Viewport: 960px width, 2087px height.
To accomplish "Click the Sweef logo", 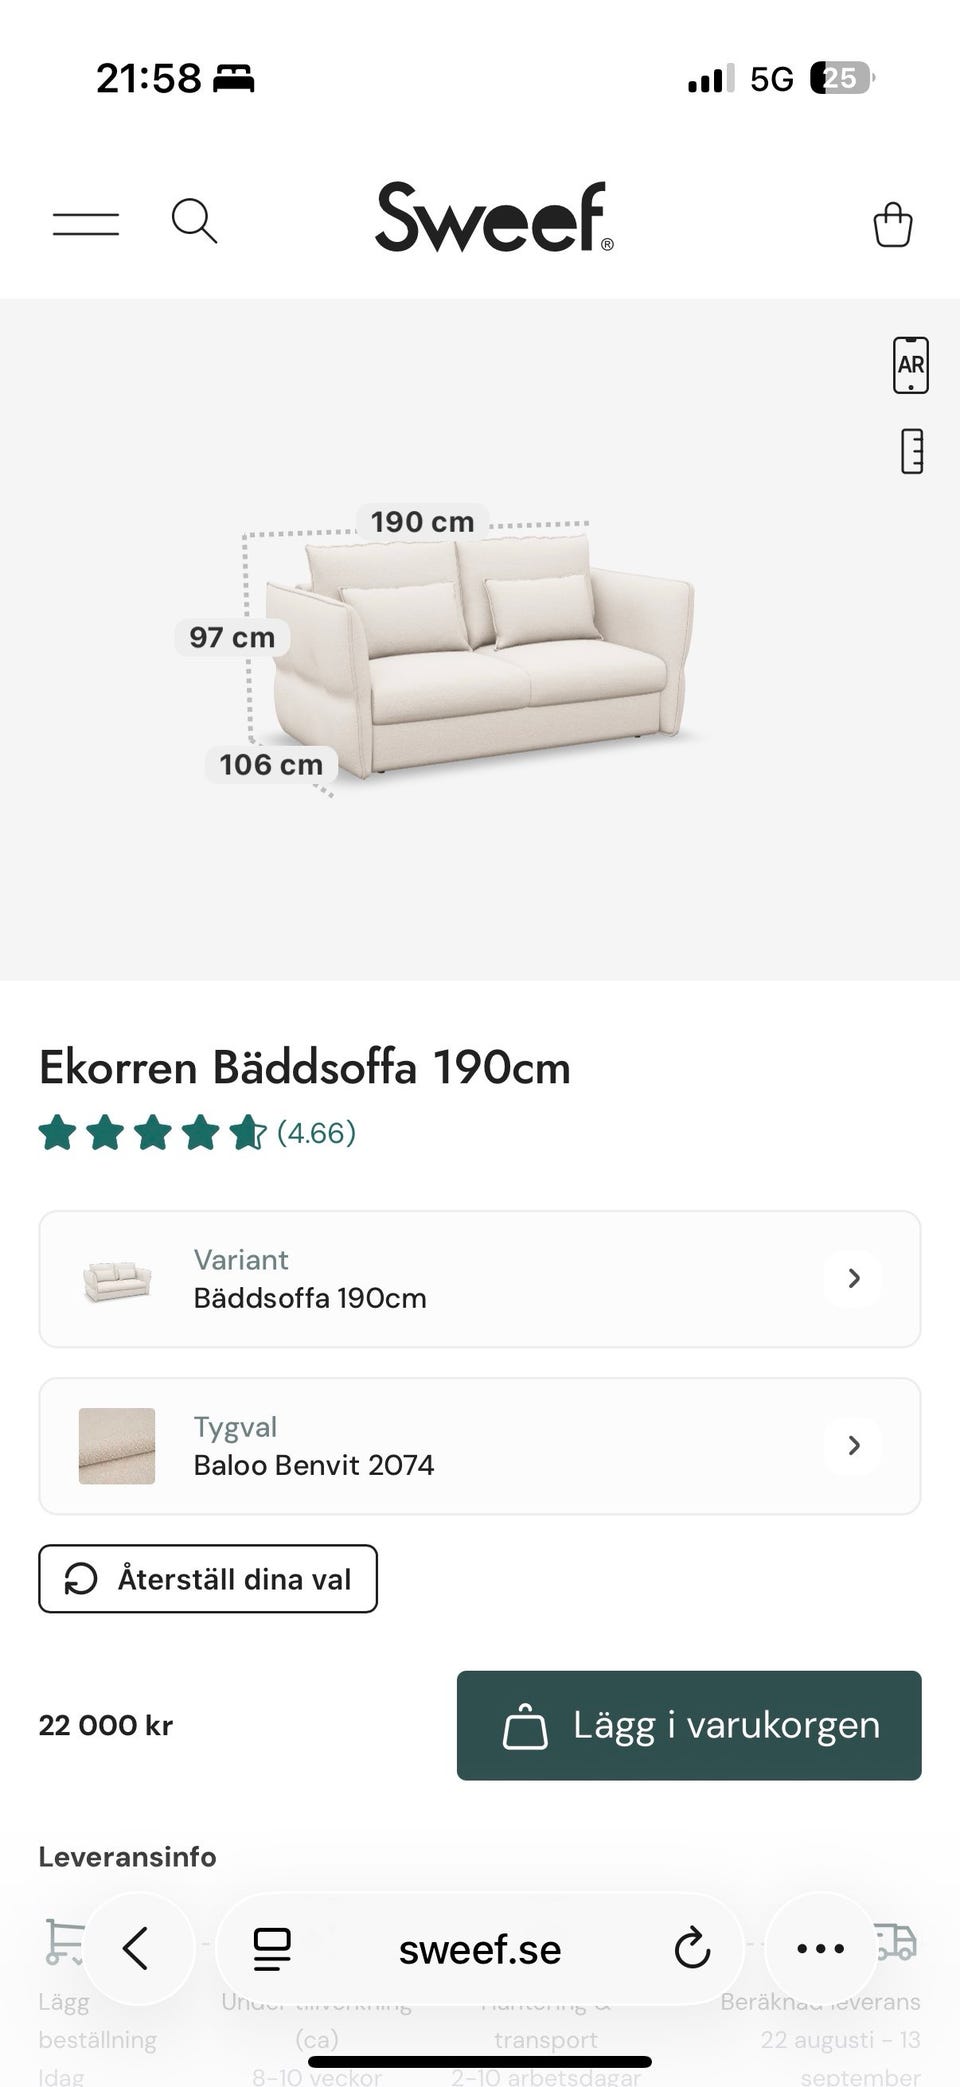I will tap(494, 217).
